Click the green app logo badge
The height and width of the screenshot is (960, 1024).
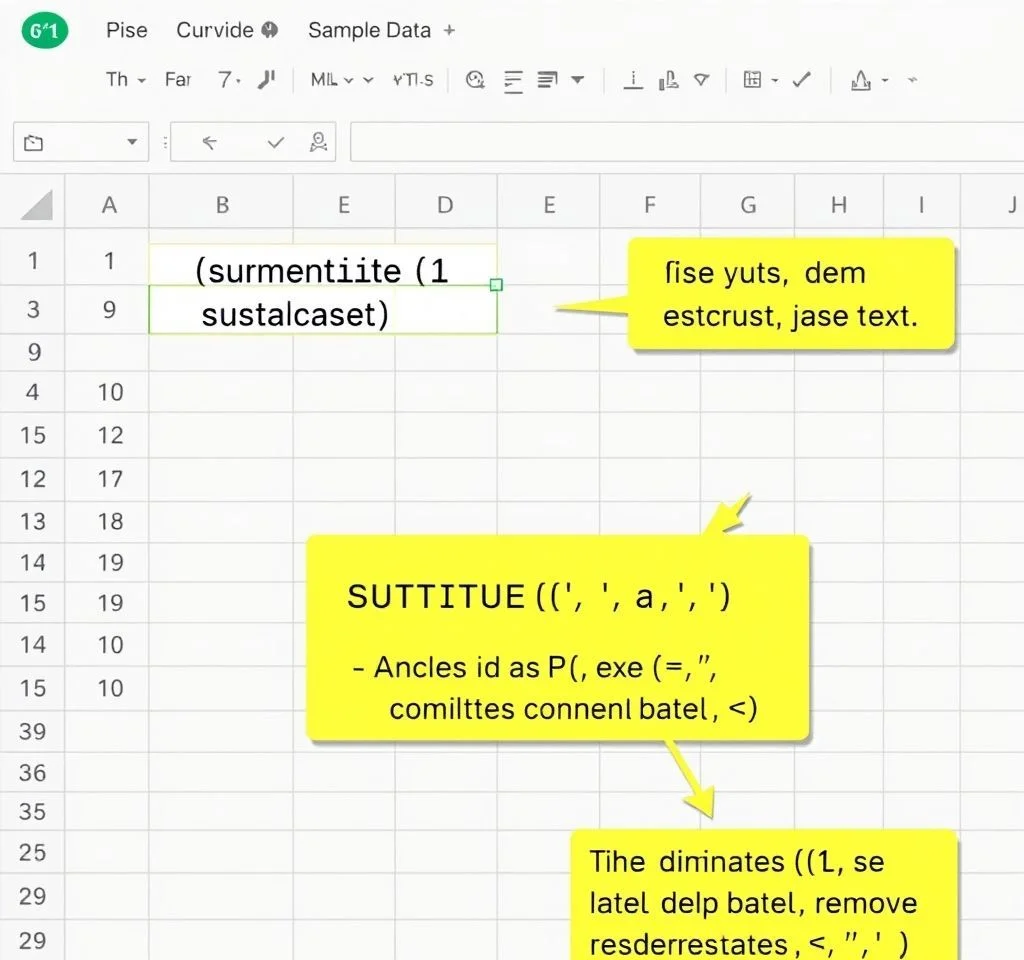click(x=43, y=30)
